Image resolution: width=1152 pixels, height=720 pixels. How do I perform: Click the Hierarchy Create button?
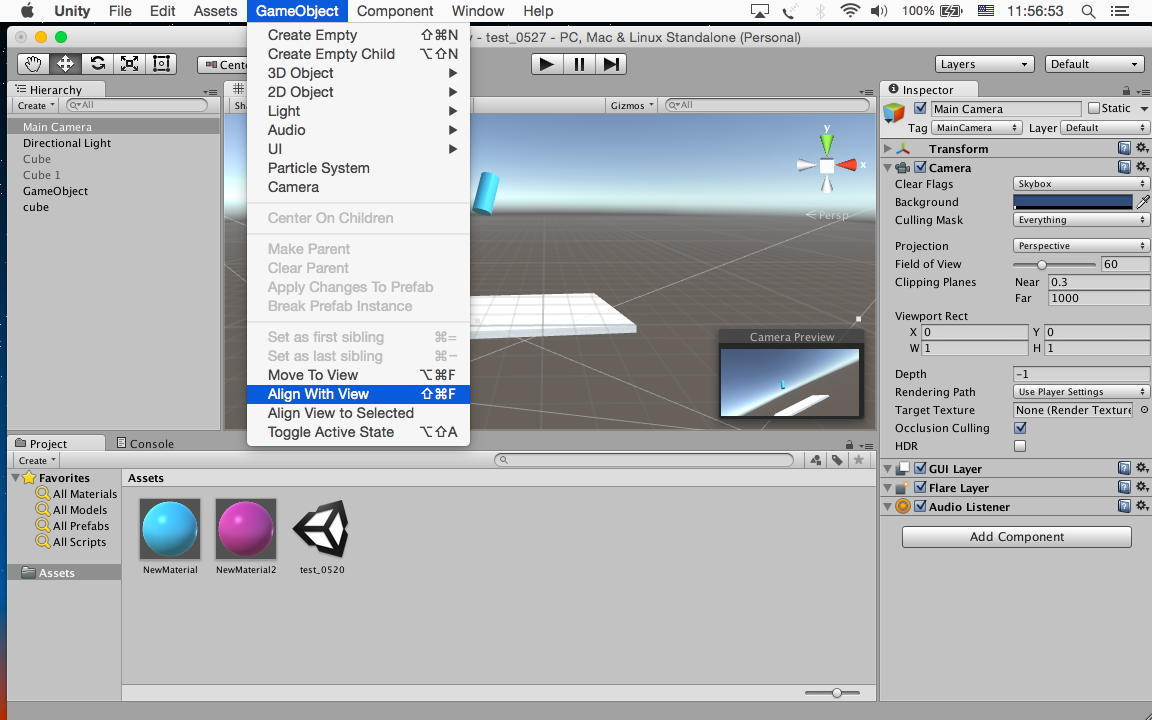coord(35,105)
